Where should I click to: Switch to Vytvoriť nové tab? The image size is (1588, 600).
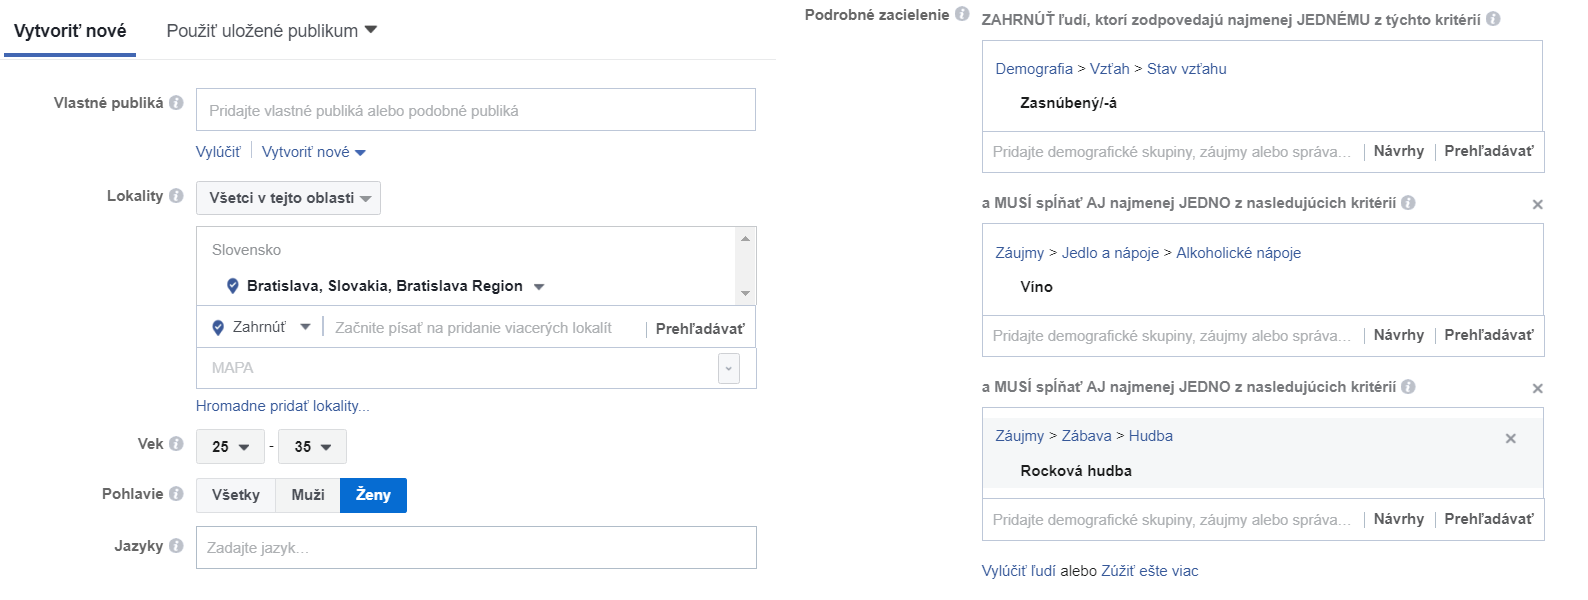(x=70, y=31)
